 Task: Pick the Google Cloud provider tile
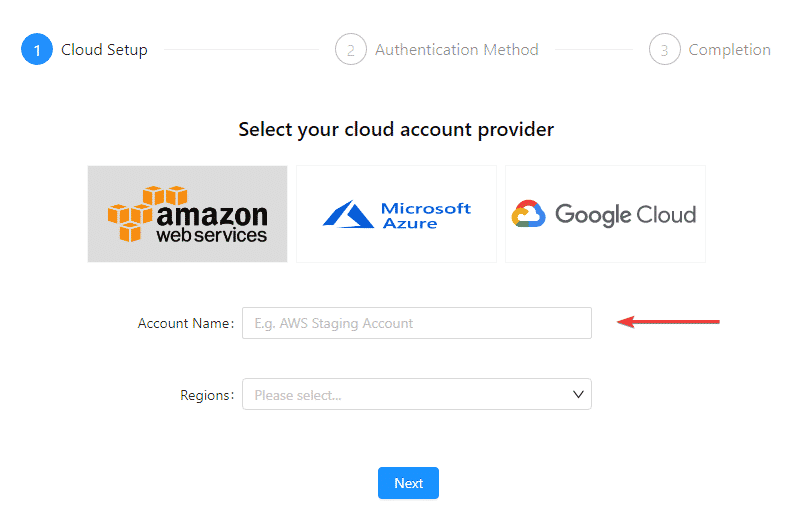point(605,214)
